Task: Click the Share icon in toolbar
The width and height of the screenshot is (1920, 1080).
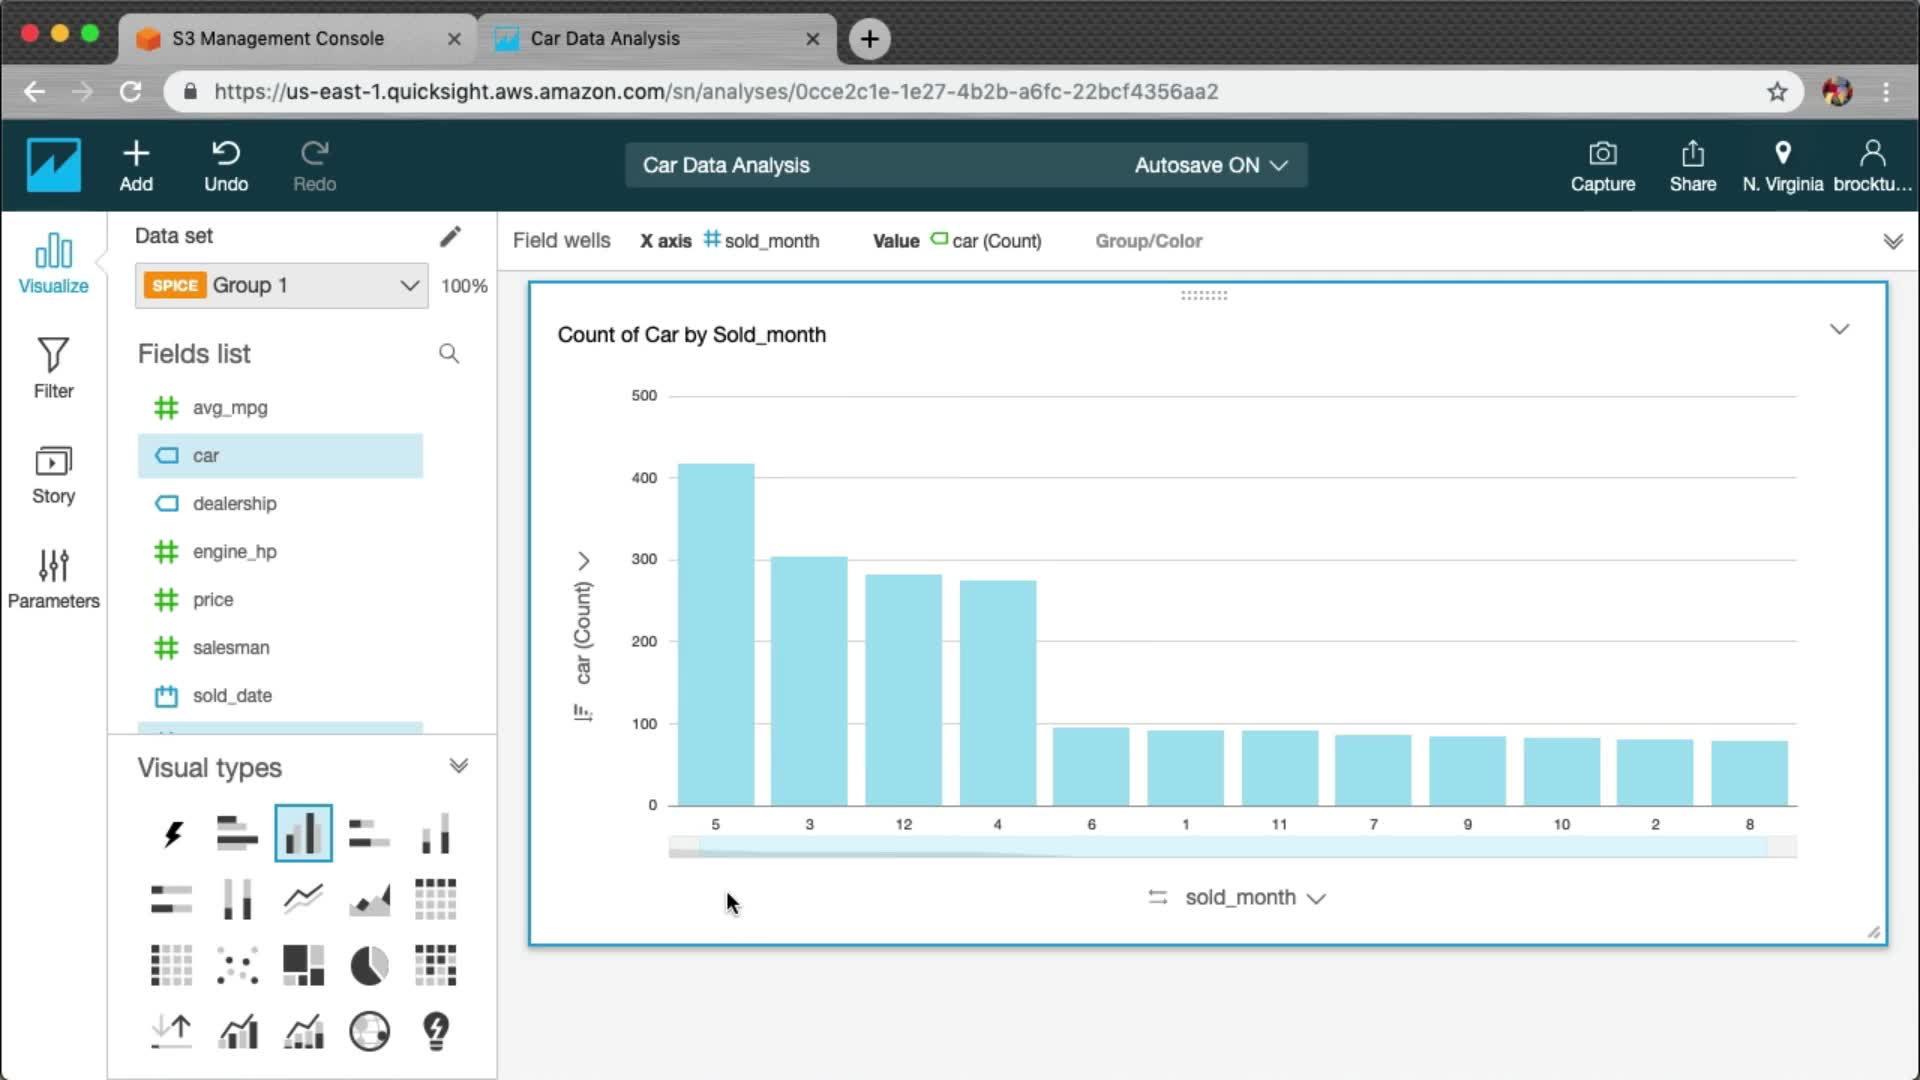Action: pyautogui.click(x=1692, y=166)
